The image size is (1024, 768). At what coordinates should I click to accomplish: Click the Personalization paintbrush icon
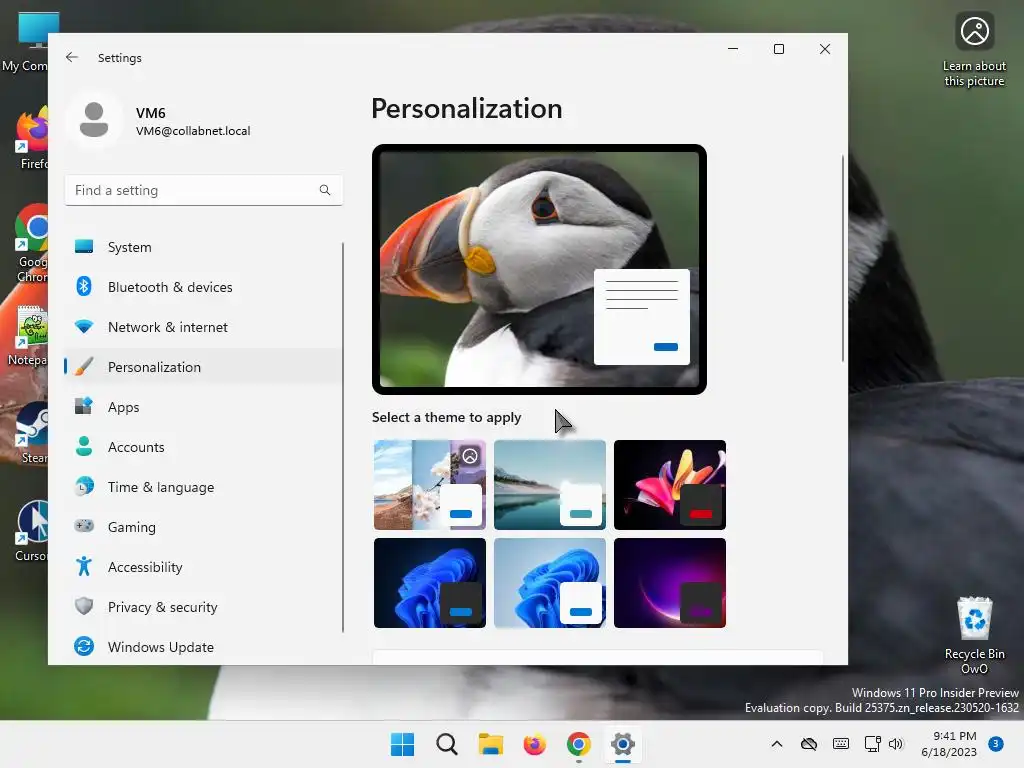pyautogui.click(x=84, y=366)
